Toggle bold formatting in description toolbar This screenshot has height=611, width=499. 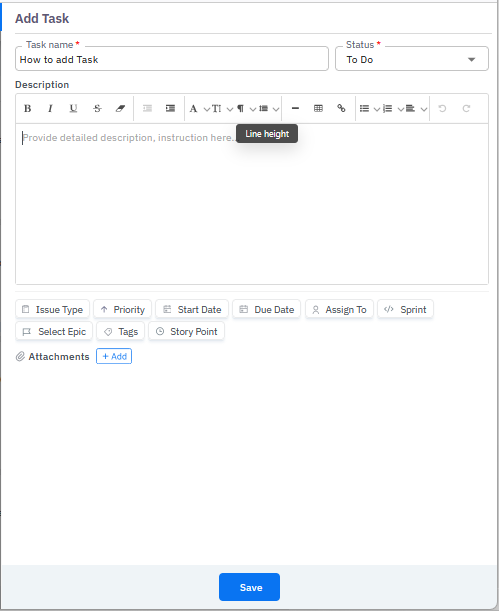(27, 108)
